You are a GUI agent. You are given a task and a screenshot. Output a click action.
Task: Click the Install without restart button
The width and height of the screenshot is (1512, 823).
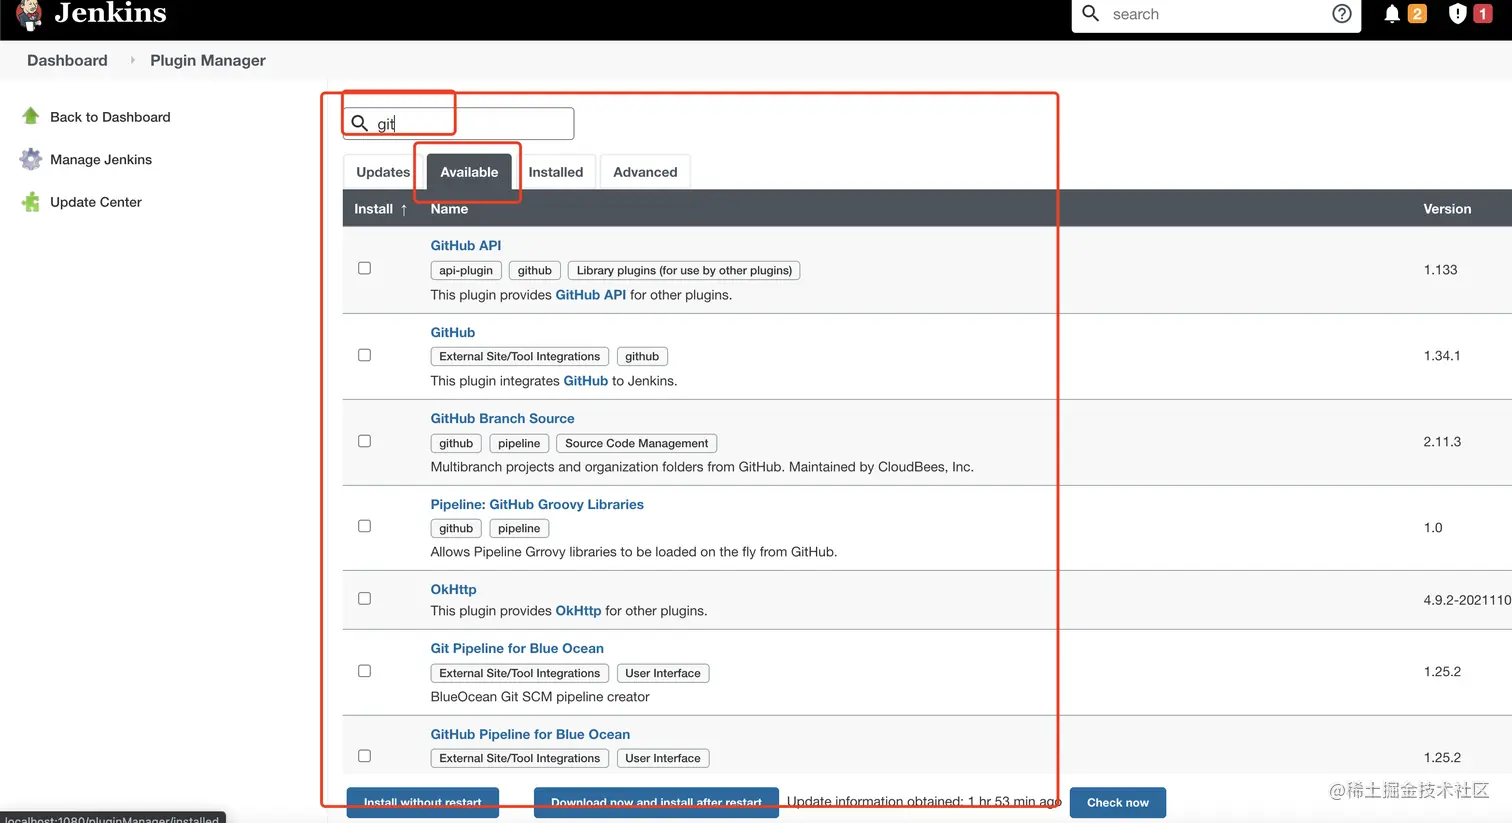click(x=423, y=802)
